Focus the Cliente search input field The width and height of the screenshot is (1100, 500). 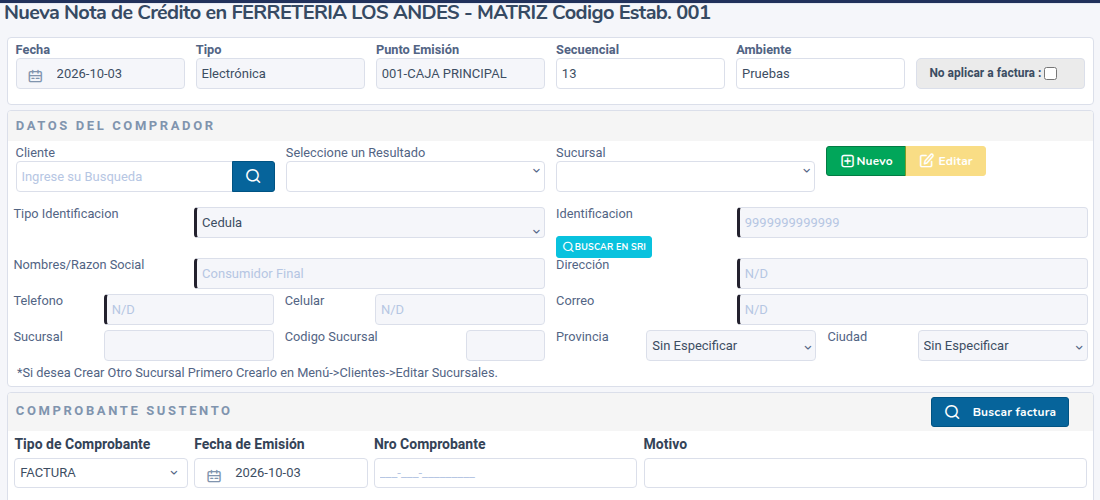click(124, 176)
